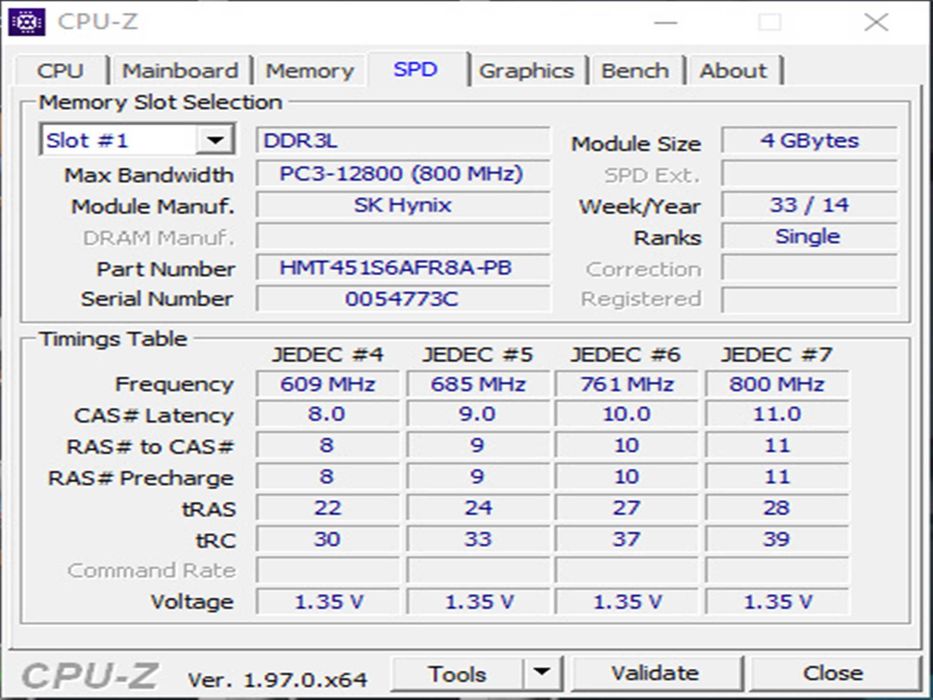Image resolution: width=933 pixels, height=700 pixels.
Task: Expand the Slot #1 memory slot dropdown
Action: tap(215, 140)
